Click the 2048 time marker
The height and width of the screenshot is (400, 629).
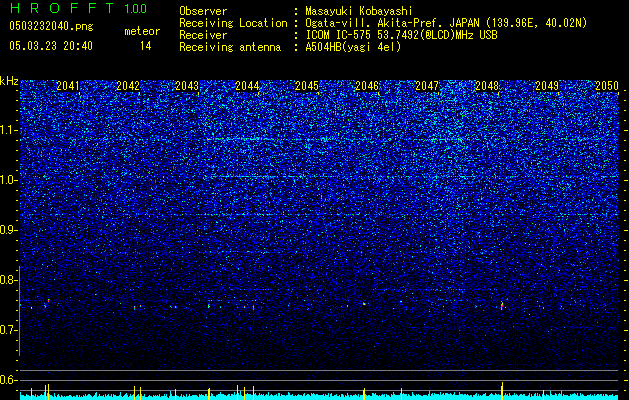pos(487,86)
